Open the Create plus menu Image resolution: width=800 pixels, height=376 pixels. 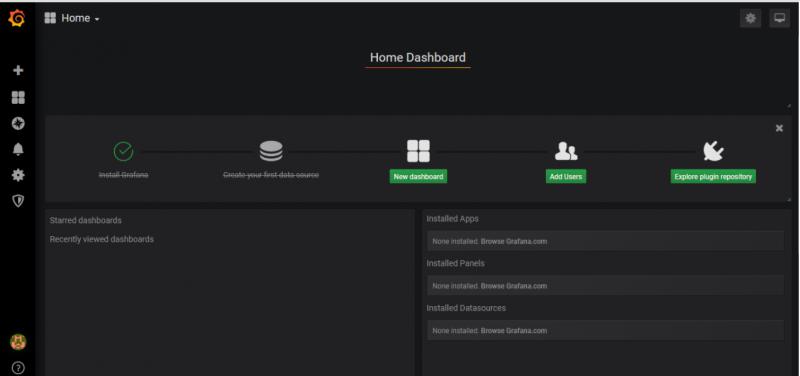(x=18, y=70)
